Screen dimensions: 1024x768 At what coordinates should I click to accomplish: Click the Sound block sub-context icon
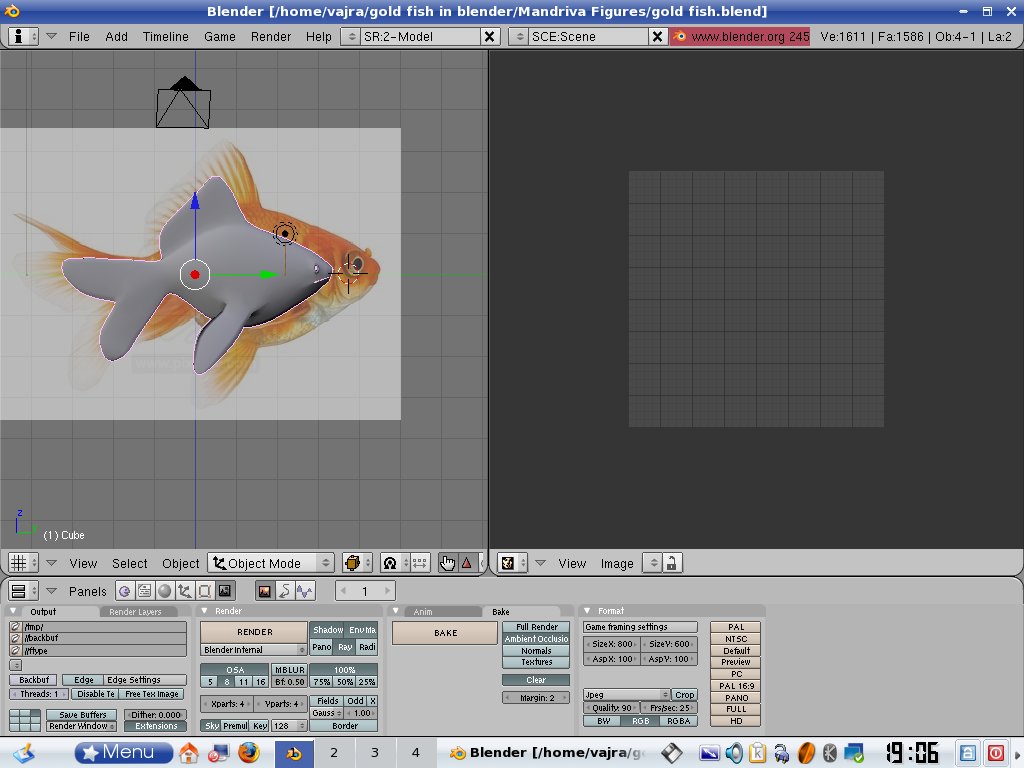click(304, 591)
